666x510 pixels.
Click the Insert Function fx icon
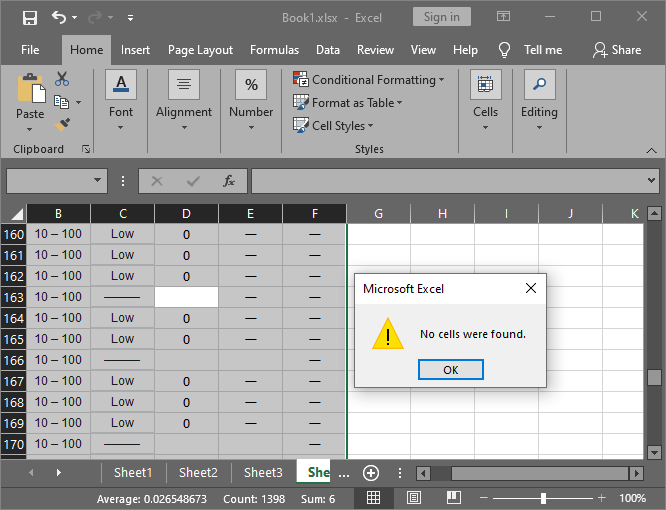click(x=229, y=181)
